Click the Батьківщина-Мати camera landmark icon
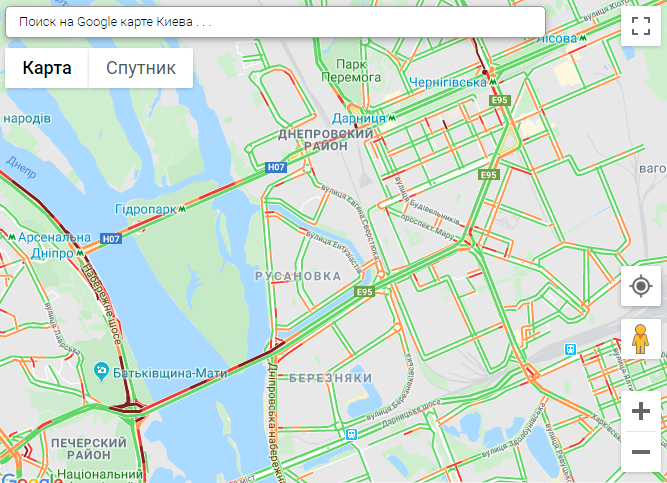 101,372
